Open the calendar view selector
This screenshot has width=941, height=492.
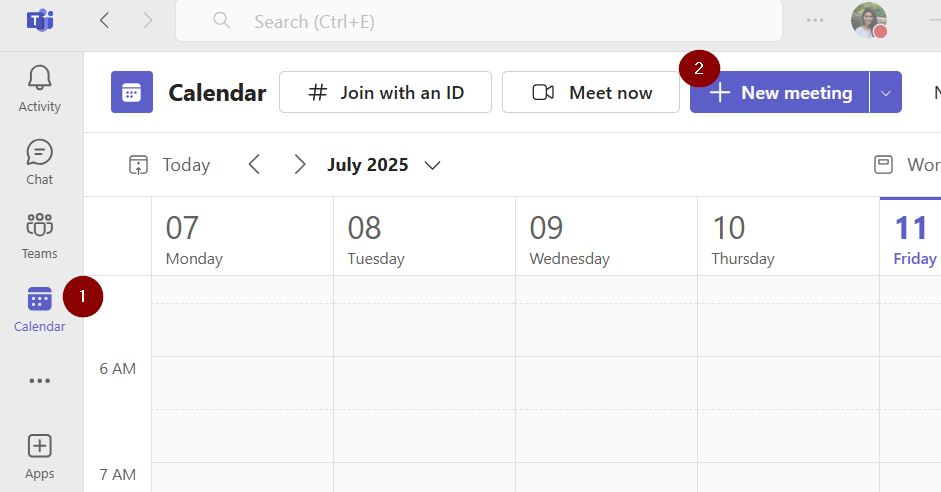point(906,165)
